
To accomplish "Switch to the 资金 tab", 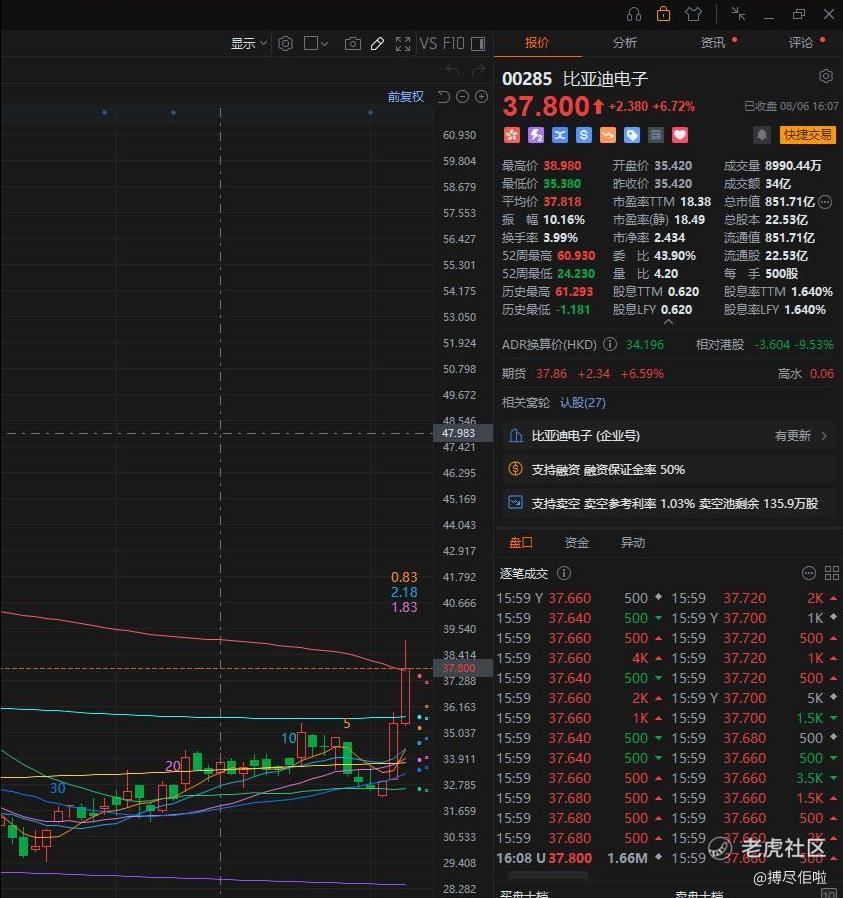I will (577, 542).
